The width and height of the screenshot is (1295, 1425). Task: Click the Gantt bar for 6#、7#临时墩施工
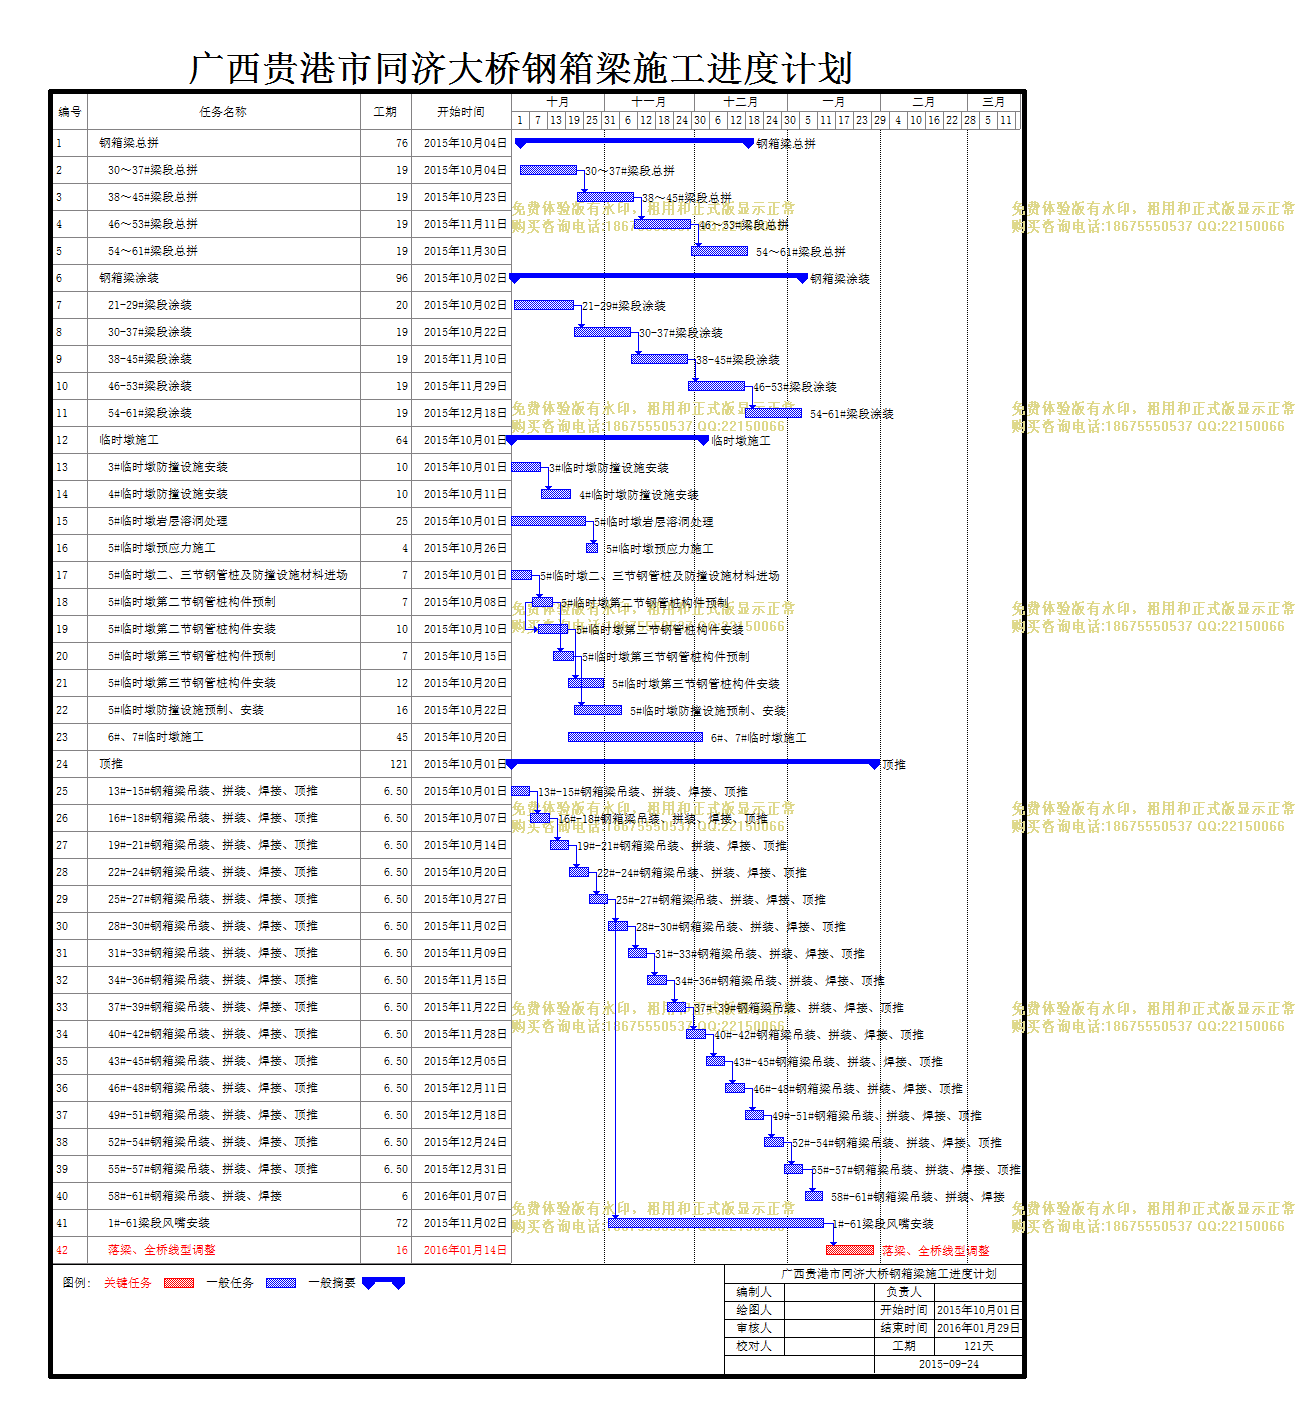pyautogui.click(x=635, y=737)
